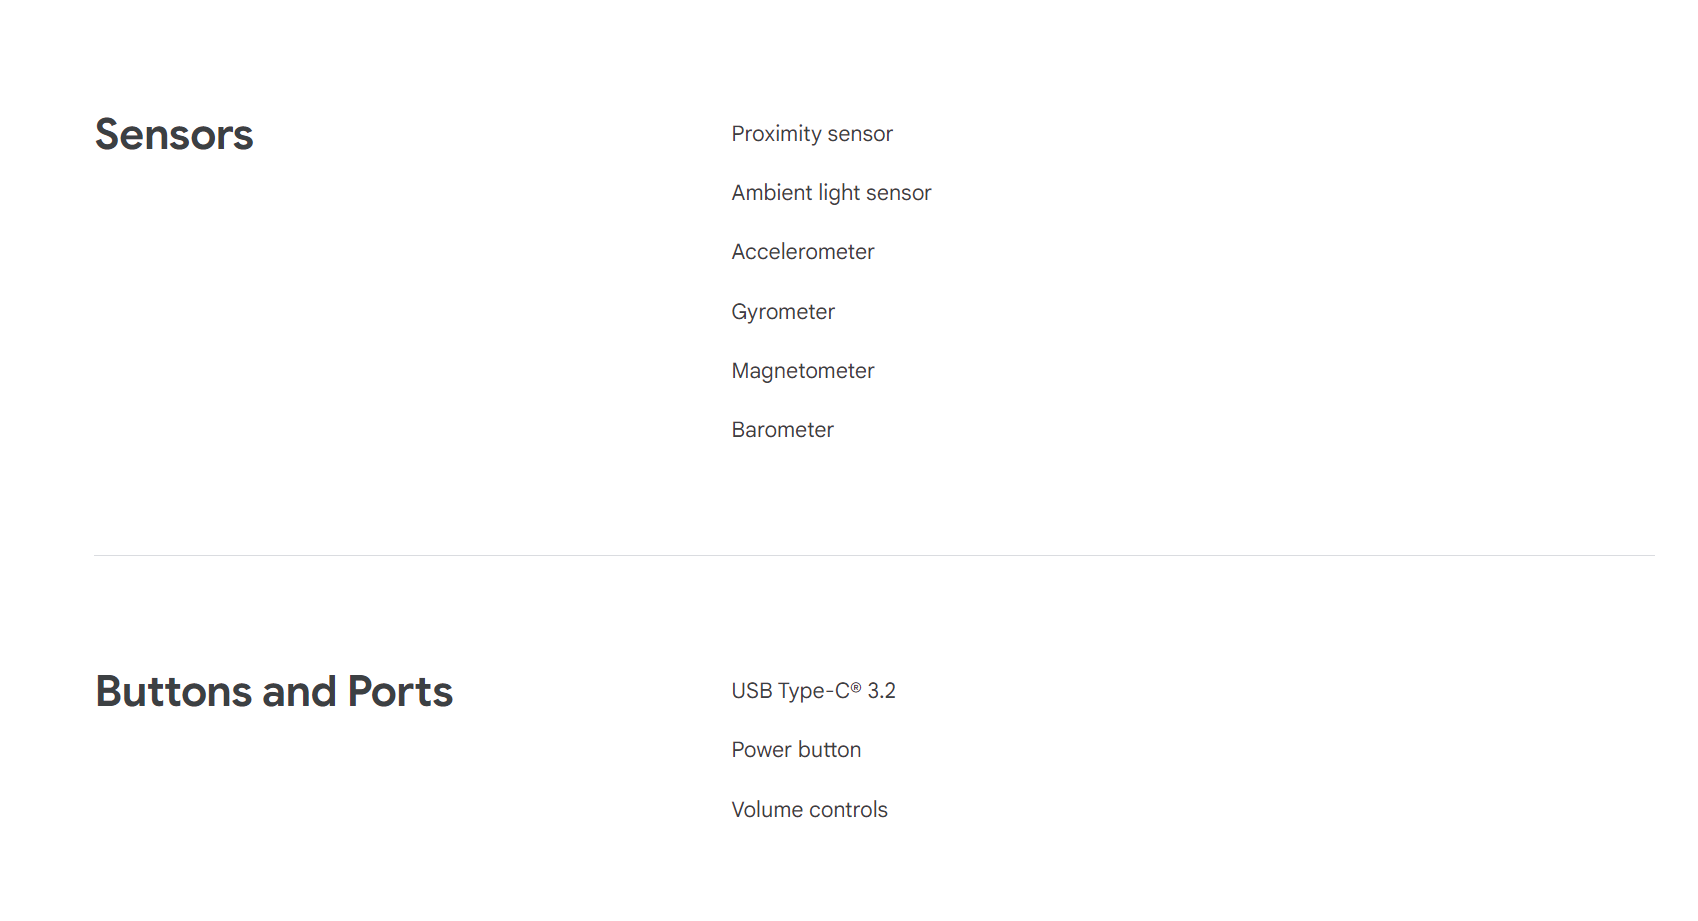Viewport: 1698px width, 921px height.
Task: Click the word Buttons in the heading
Action: [174, 692]
